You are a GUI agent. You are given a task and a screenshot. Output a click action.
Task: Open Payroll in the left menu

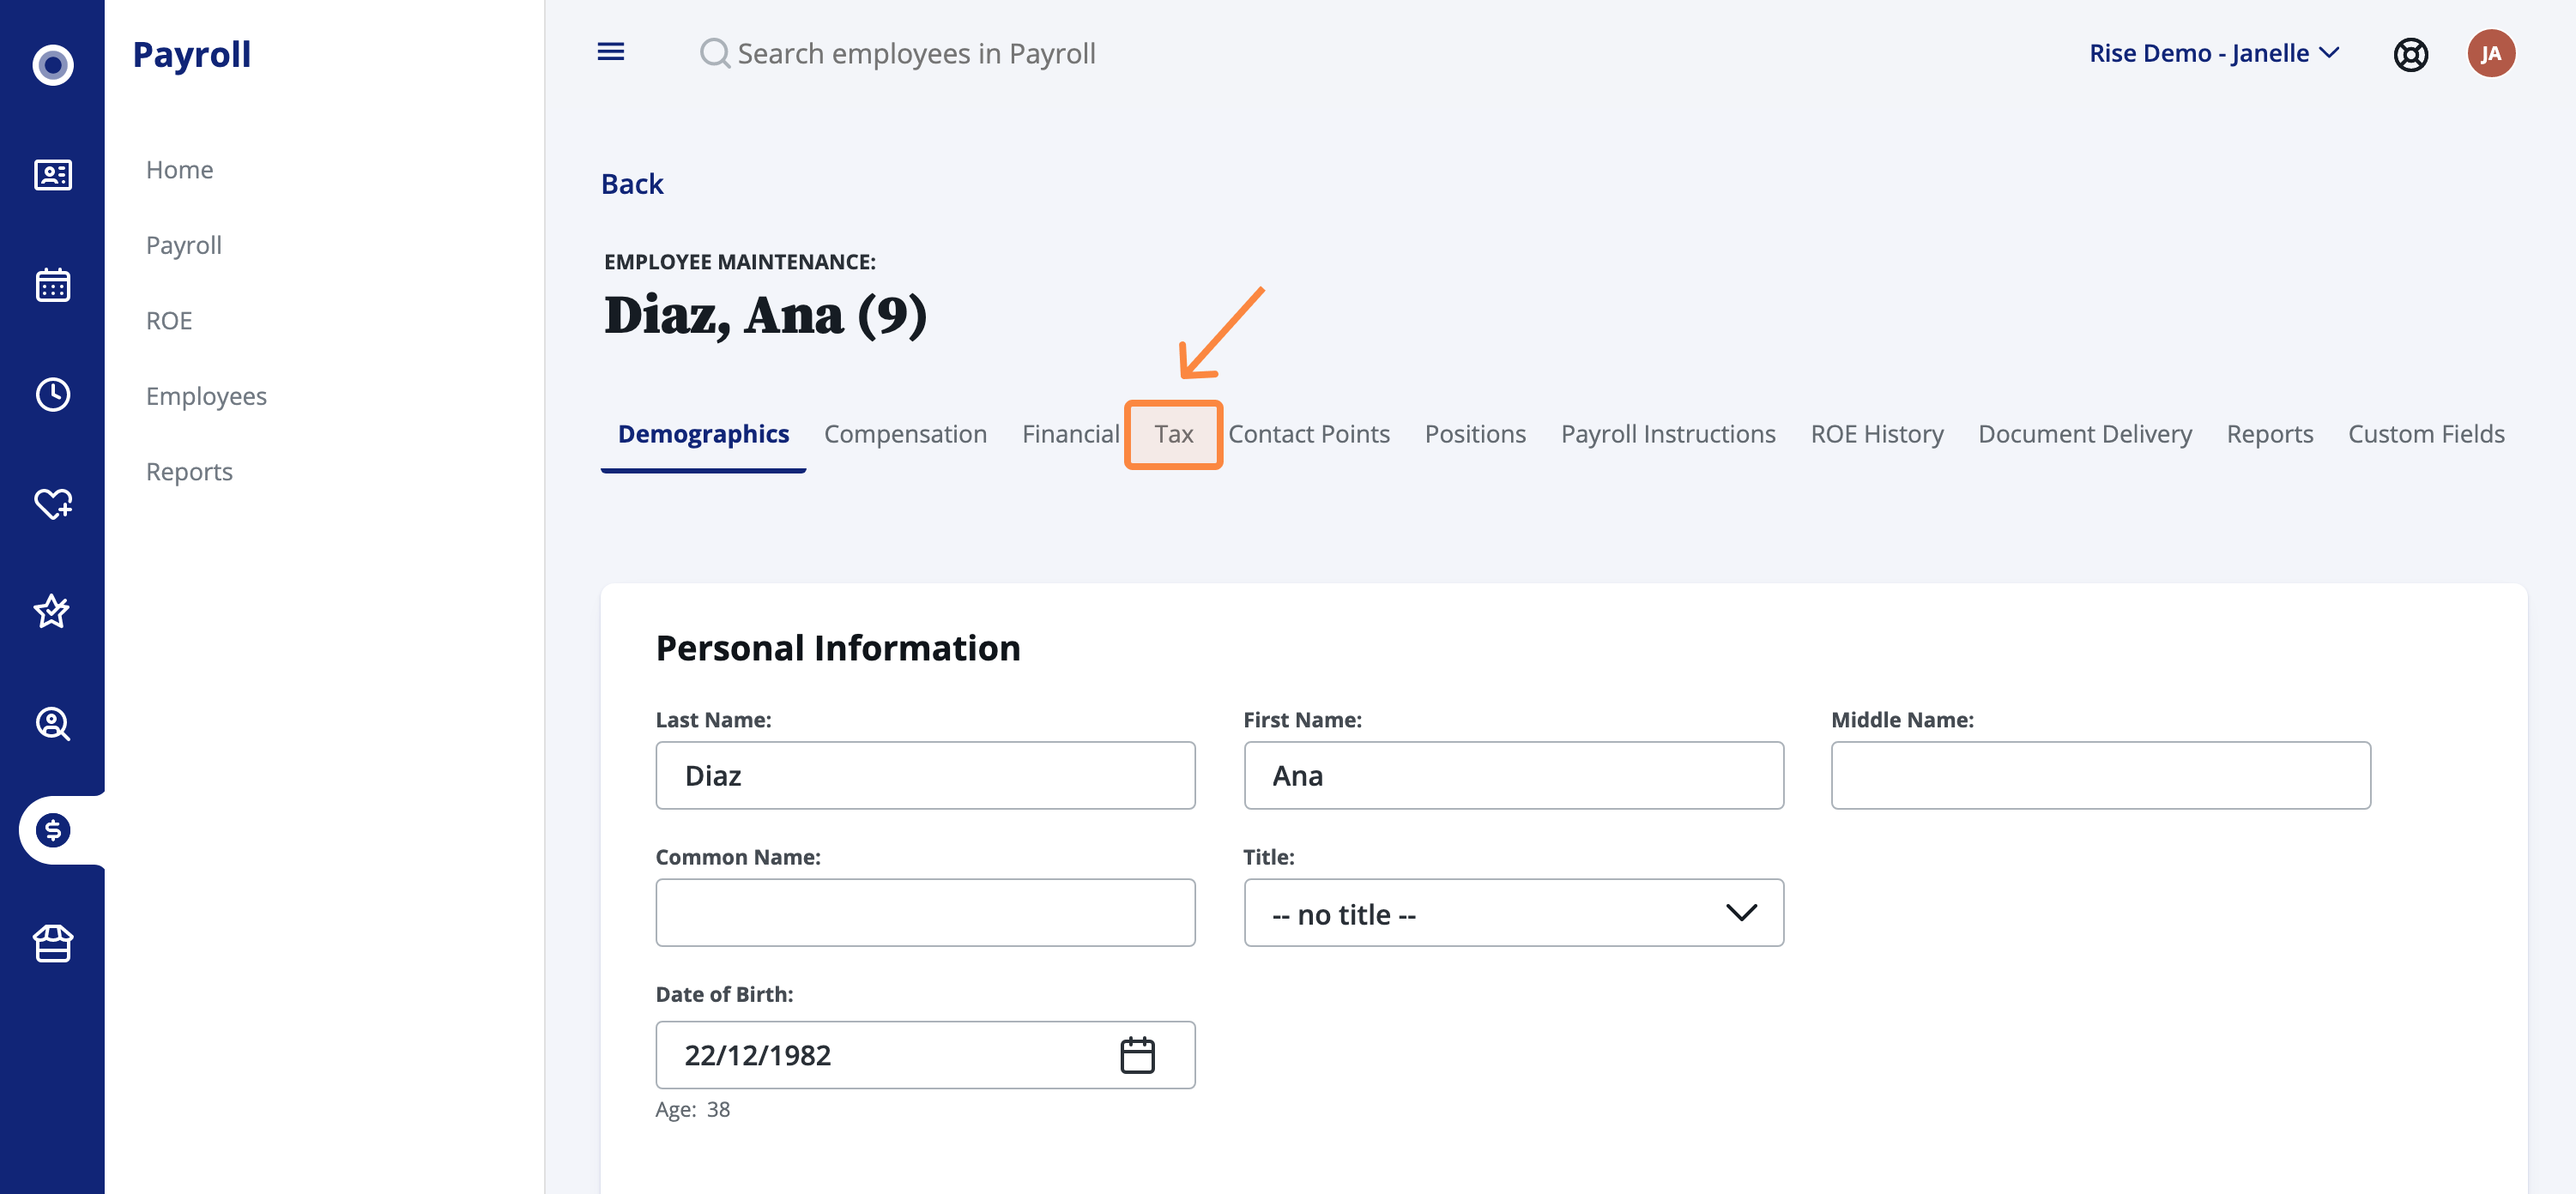[184, 245]
